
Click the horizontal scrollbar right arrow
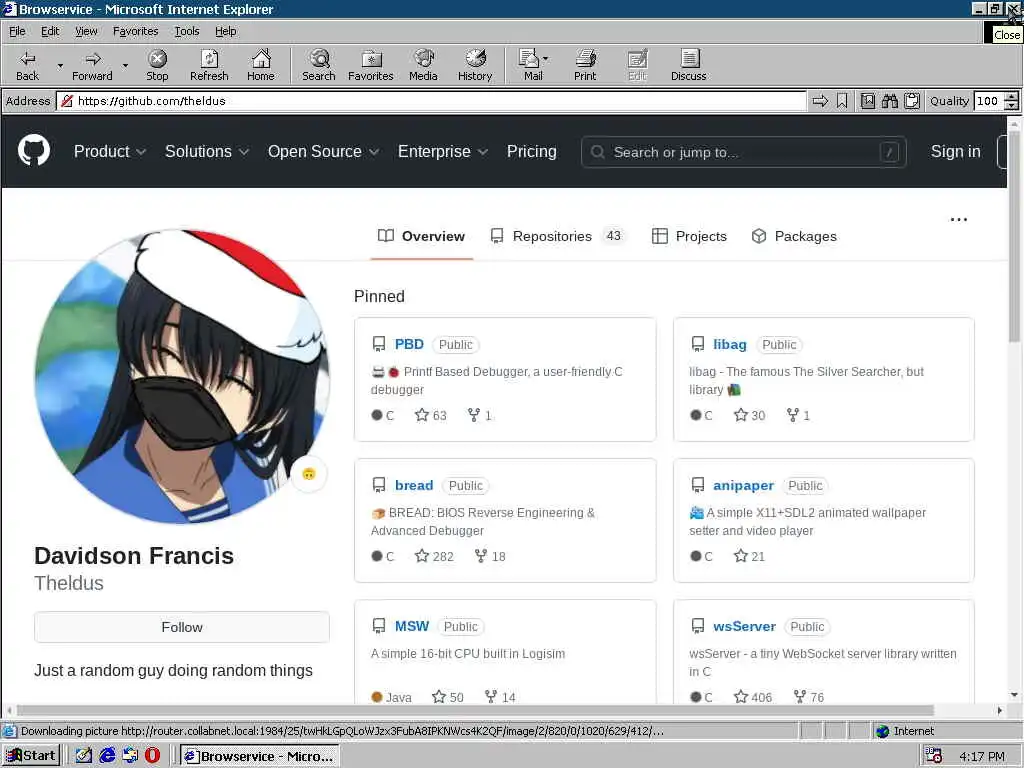click(x=1000, y=710)
